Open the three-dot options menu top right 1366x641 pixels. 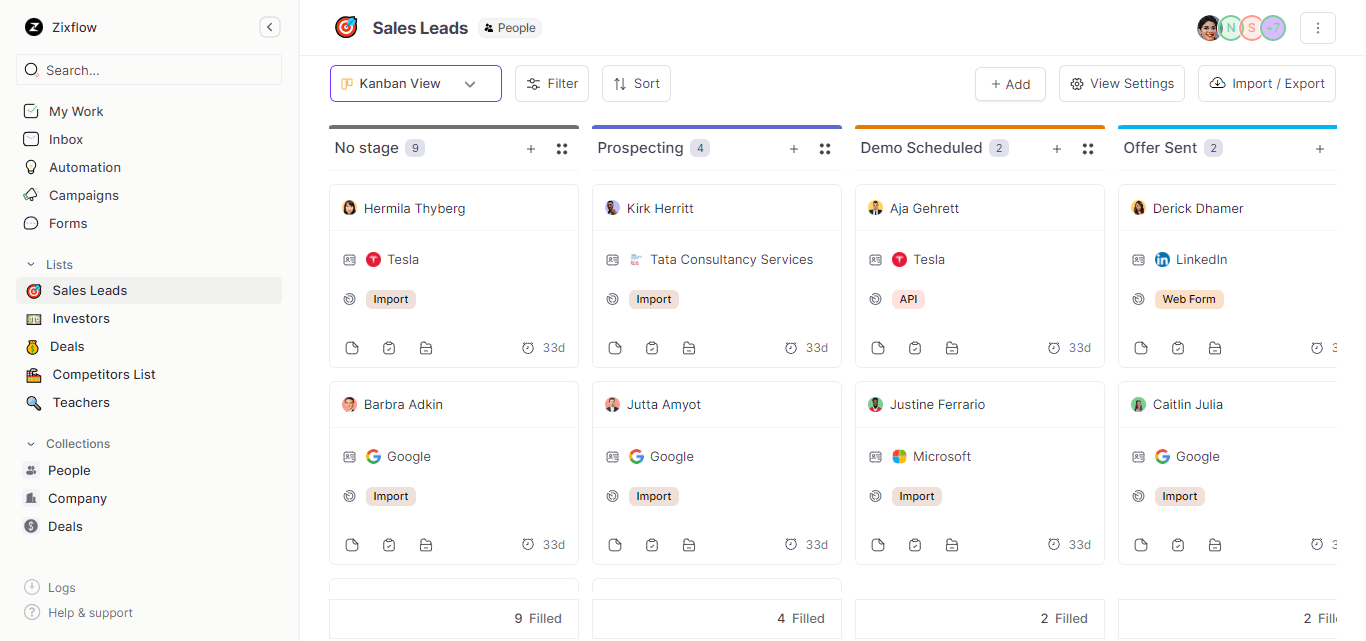(x=1317, y=27)
